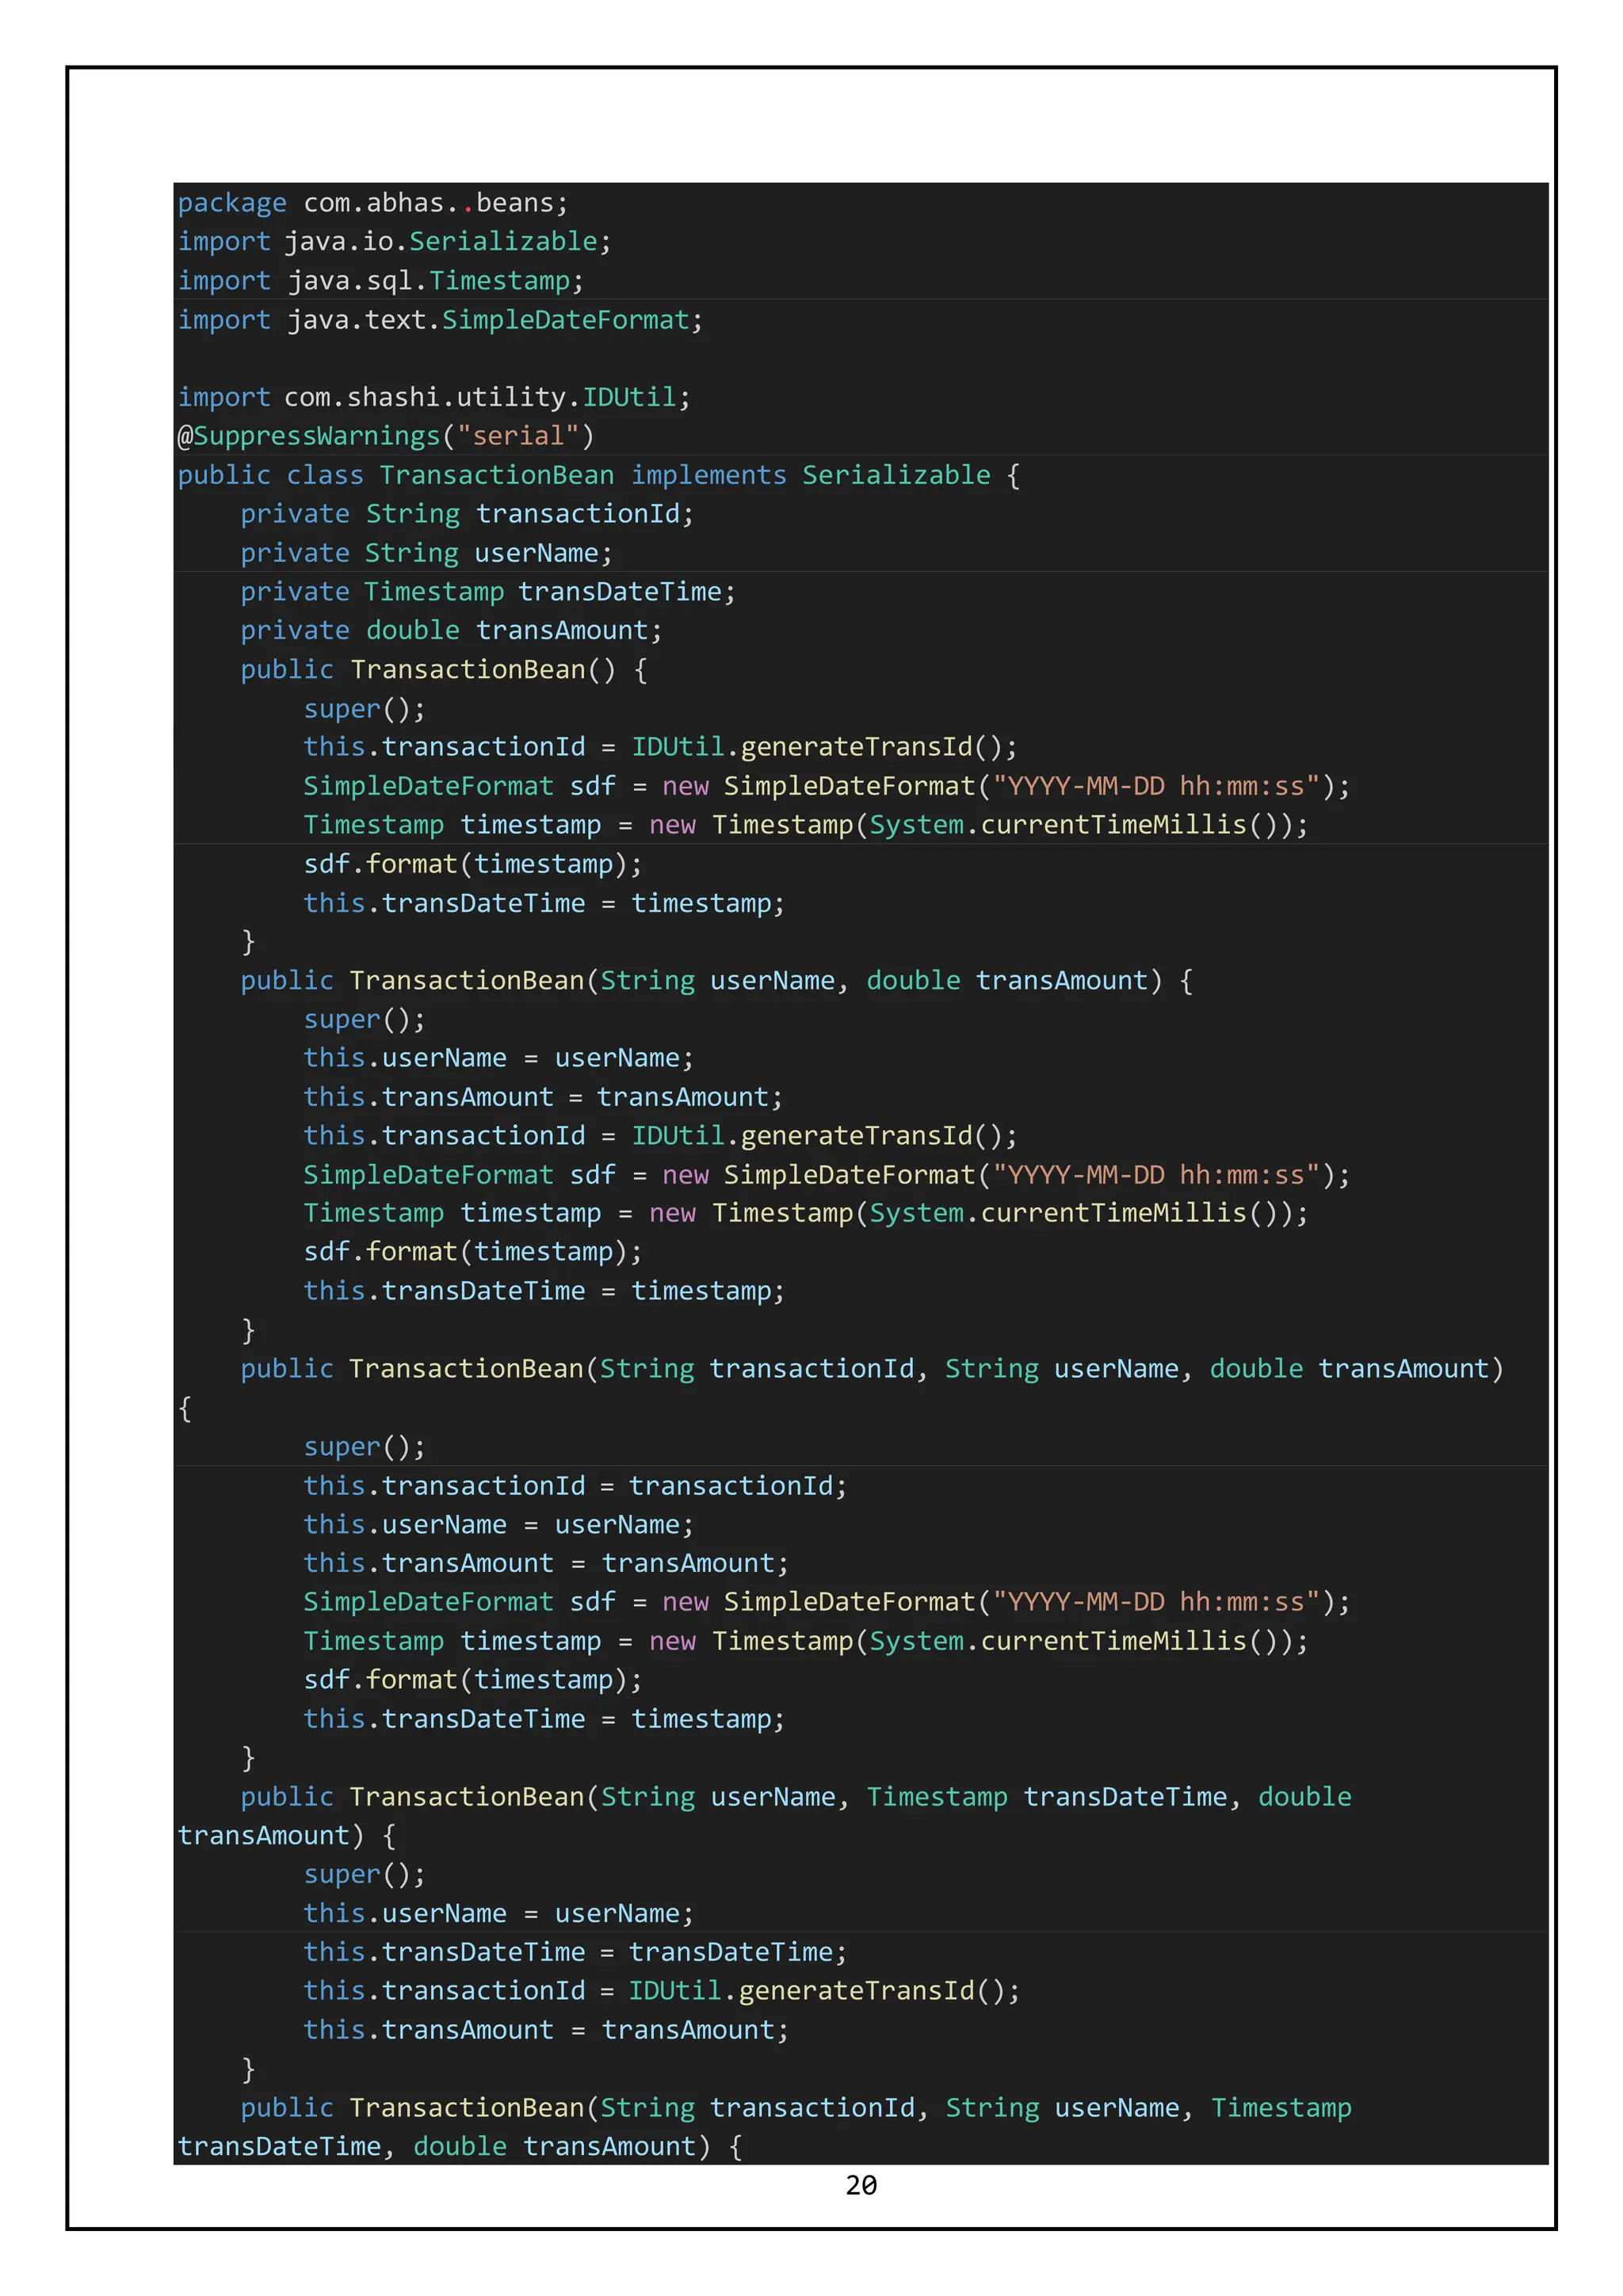Screen dimensions: 1623x2296
Task: Click 'this.transDateTime = transDateTime;' line
Action: (x=575, y=1952)
